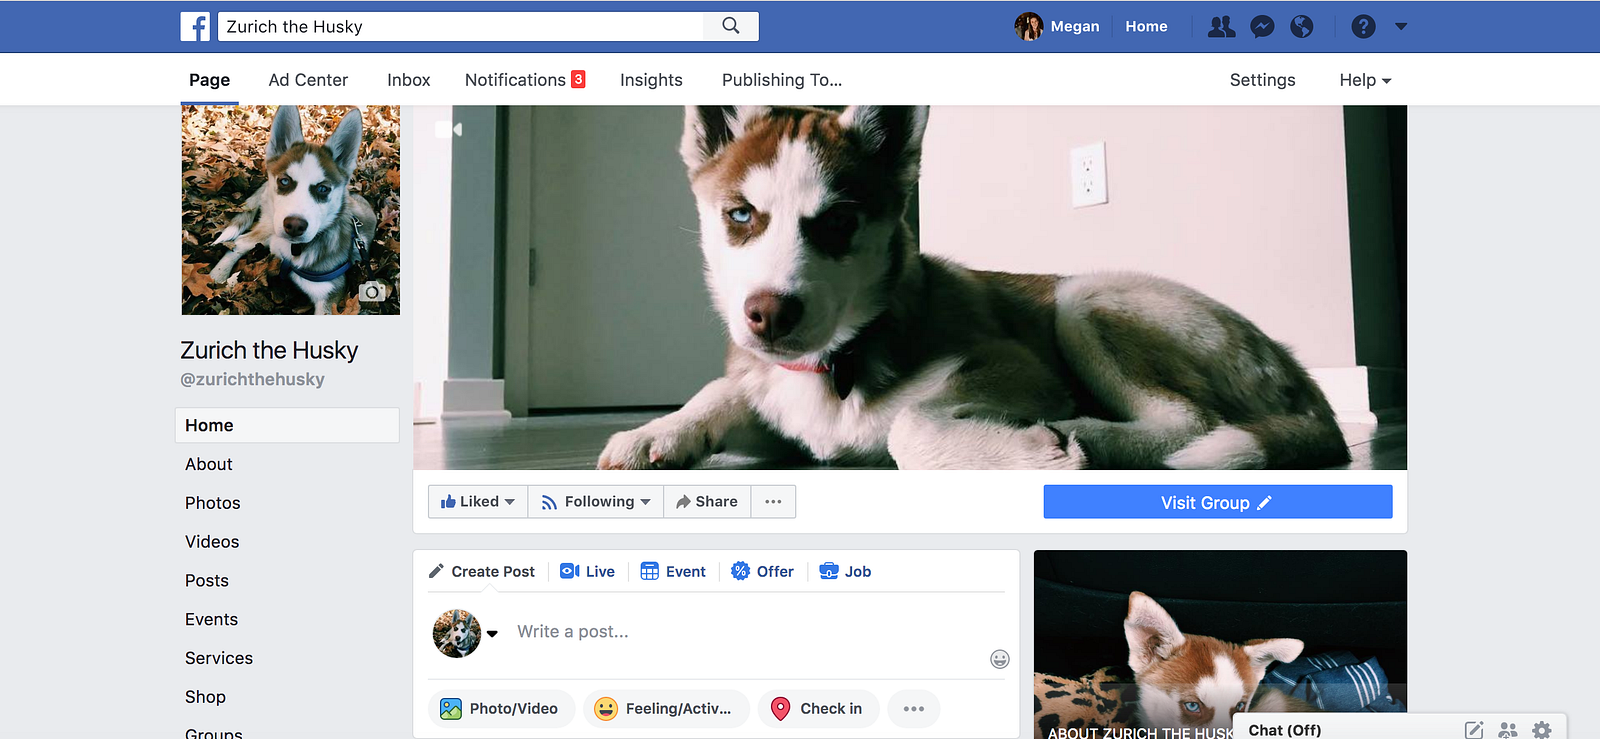Click the search field with Zurich the Husky
Image resolution: width=1600 pixels, height=739 pixels.
pyautogui.click(x=462, y=27)
